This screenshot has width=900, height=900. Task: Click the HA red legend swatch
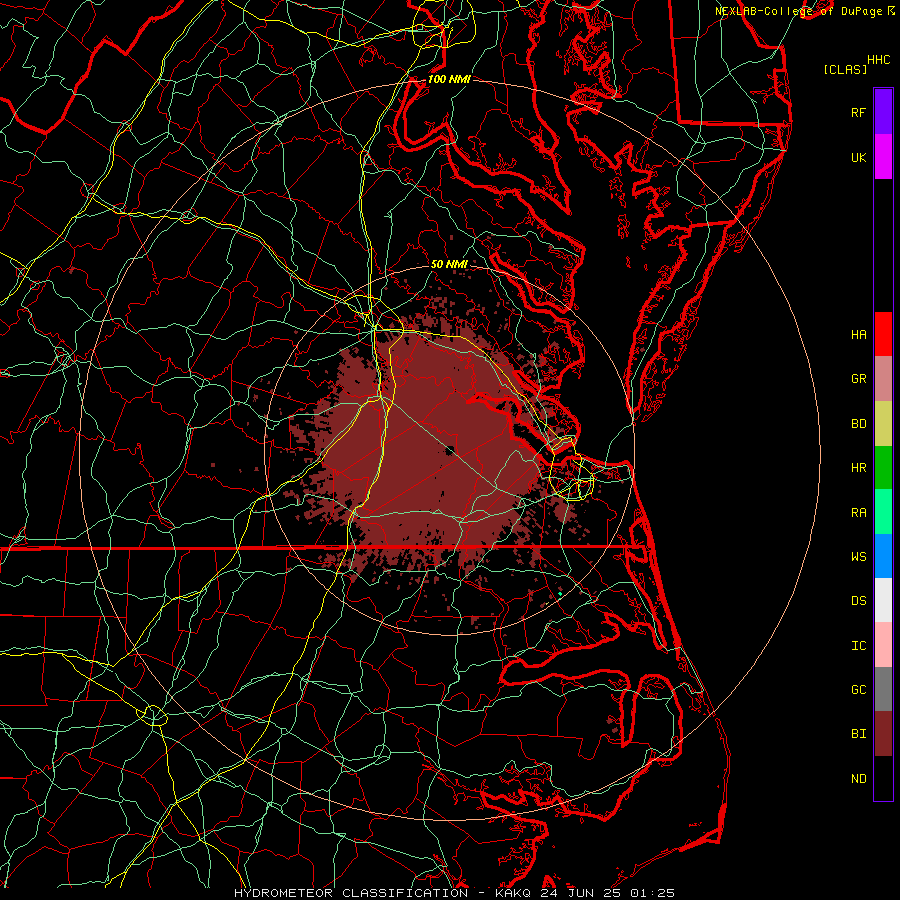(x=883, y=334)
